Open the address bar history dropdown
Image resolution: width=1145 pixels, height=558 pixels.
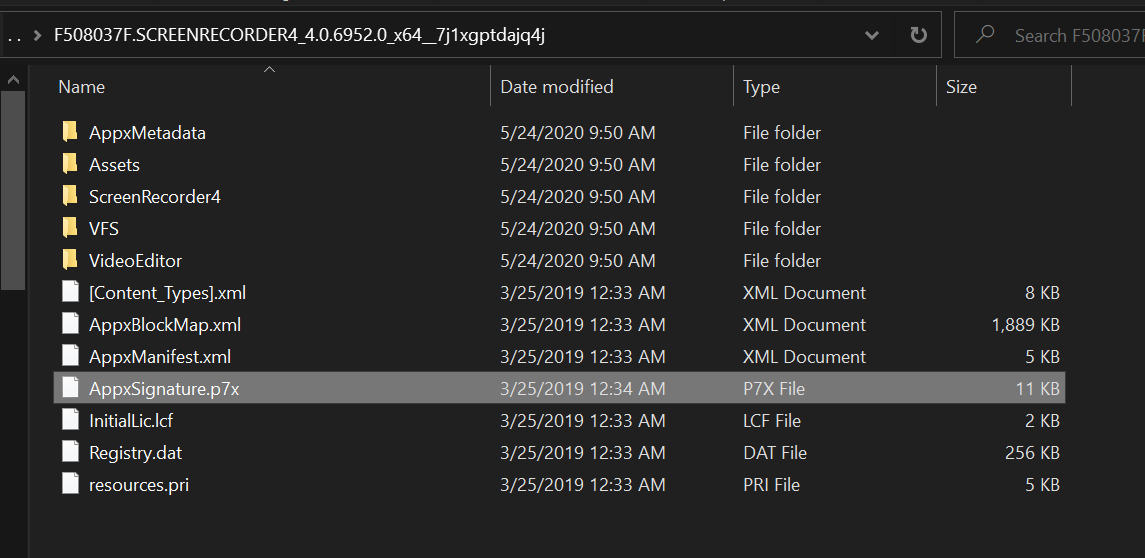tap(871, 35)
